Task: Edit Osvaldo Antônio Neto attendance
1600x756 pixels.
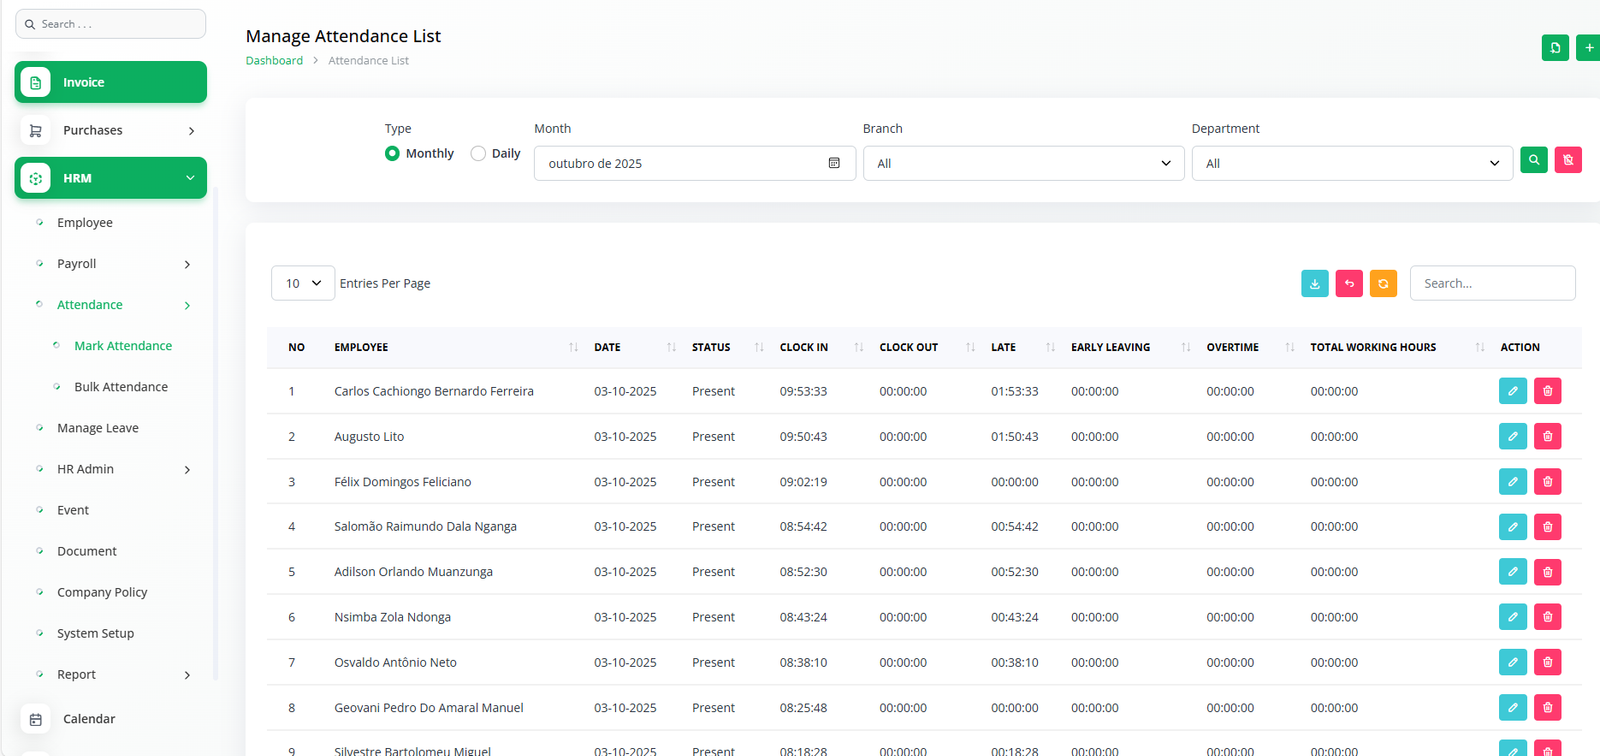Action: [x=1513, y=662]
